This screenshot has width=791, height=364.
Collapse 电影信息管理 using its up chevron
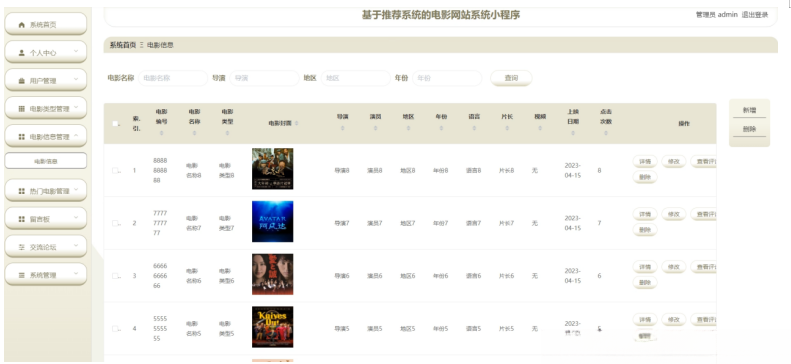(76, 136)
